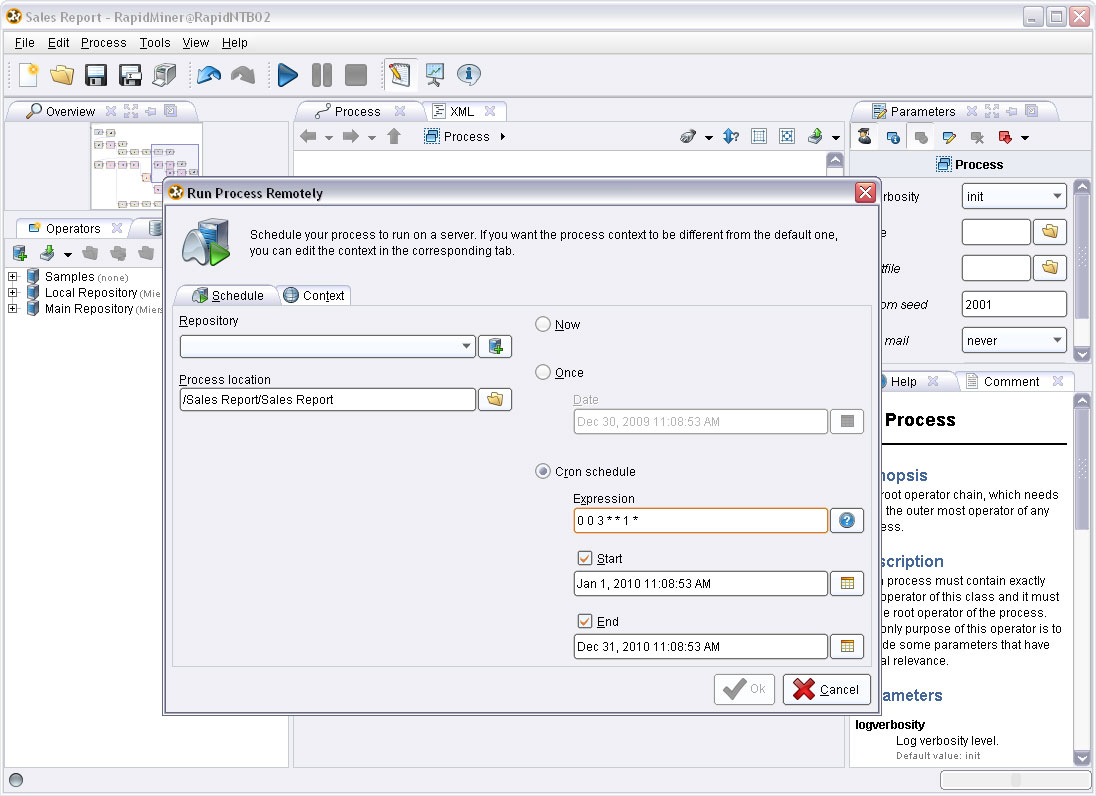1096x796 pixels.
Task: Open the Start date calendar picker
Action: coord(847,584)
